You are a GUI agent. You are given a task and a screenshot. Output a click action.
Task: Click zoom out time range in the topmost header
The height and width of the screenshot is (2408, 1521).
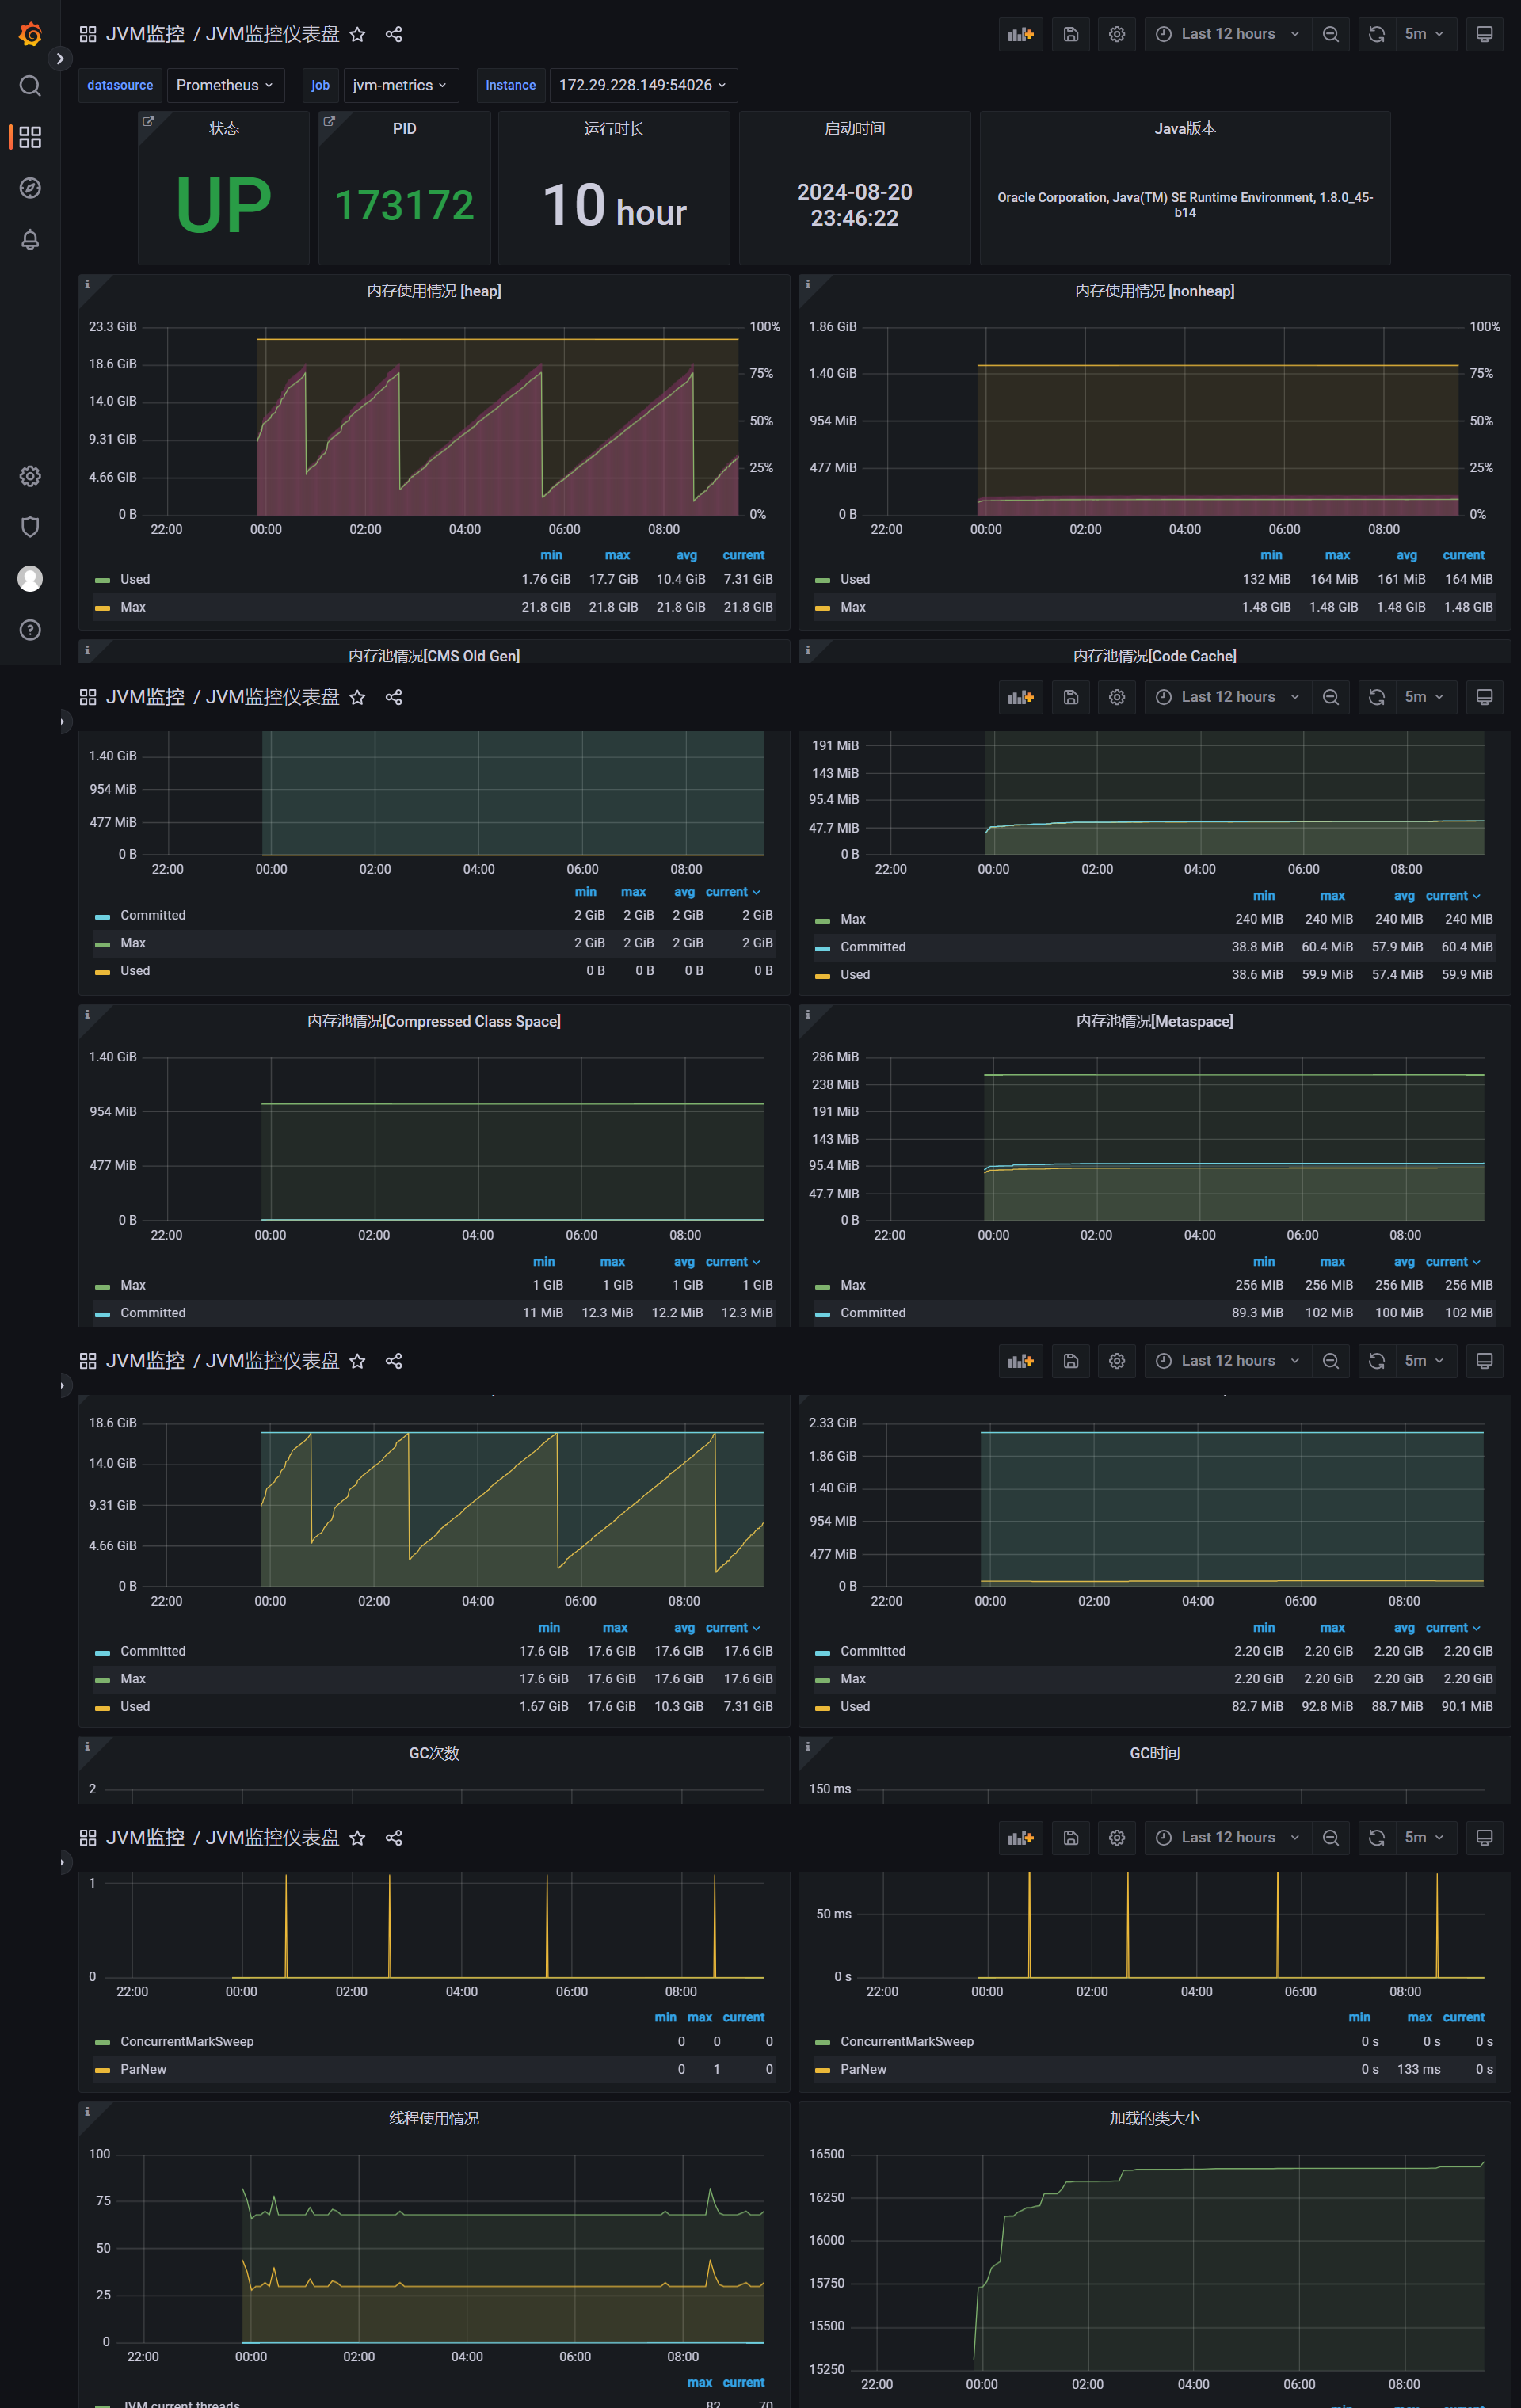(x=1331, y=34)
